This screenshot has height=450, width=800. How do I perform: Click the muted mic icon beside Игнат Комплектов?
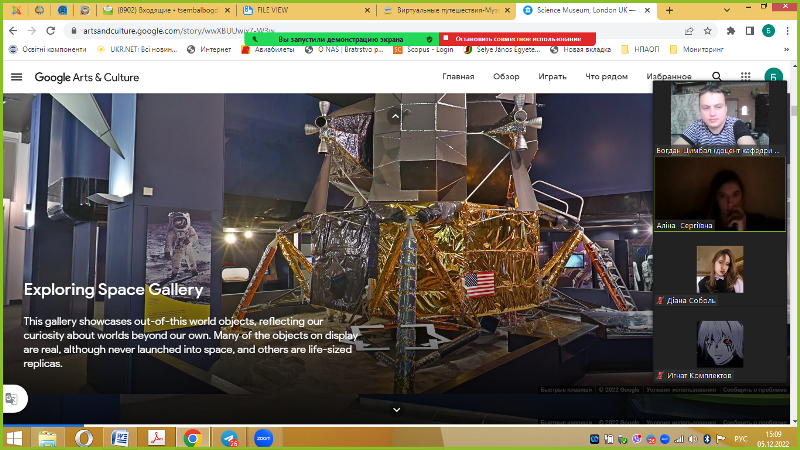[x=660, y=376]
